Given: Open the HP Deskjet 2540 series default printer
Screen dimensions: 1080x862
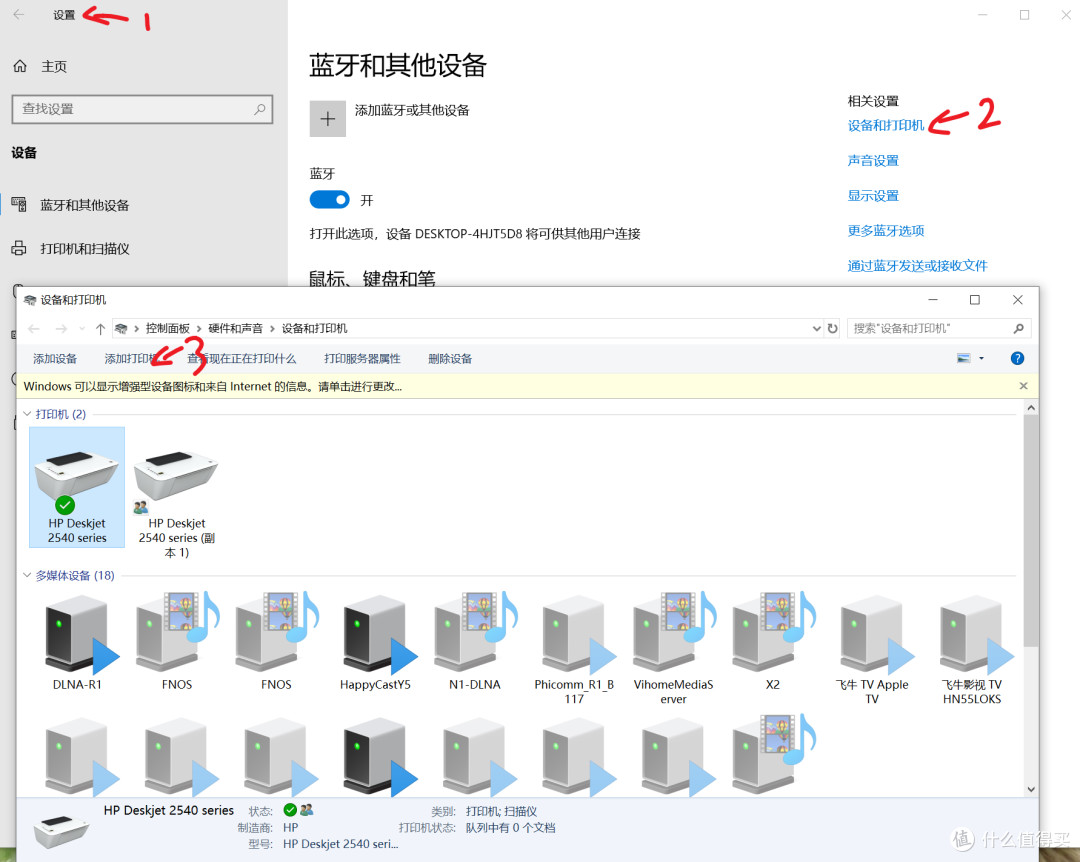Looking at the screenshot, I should 77,487.
